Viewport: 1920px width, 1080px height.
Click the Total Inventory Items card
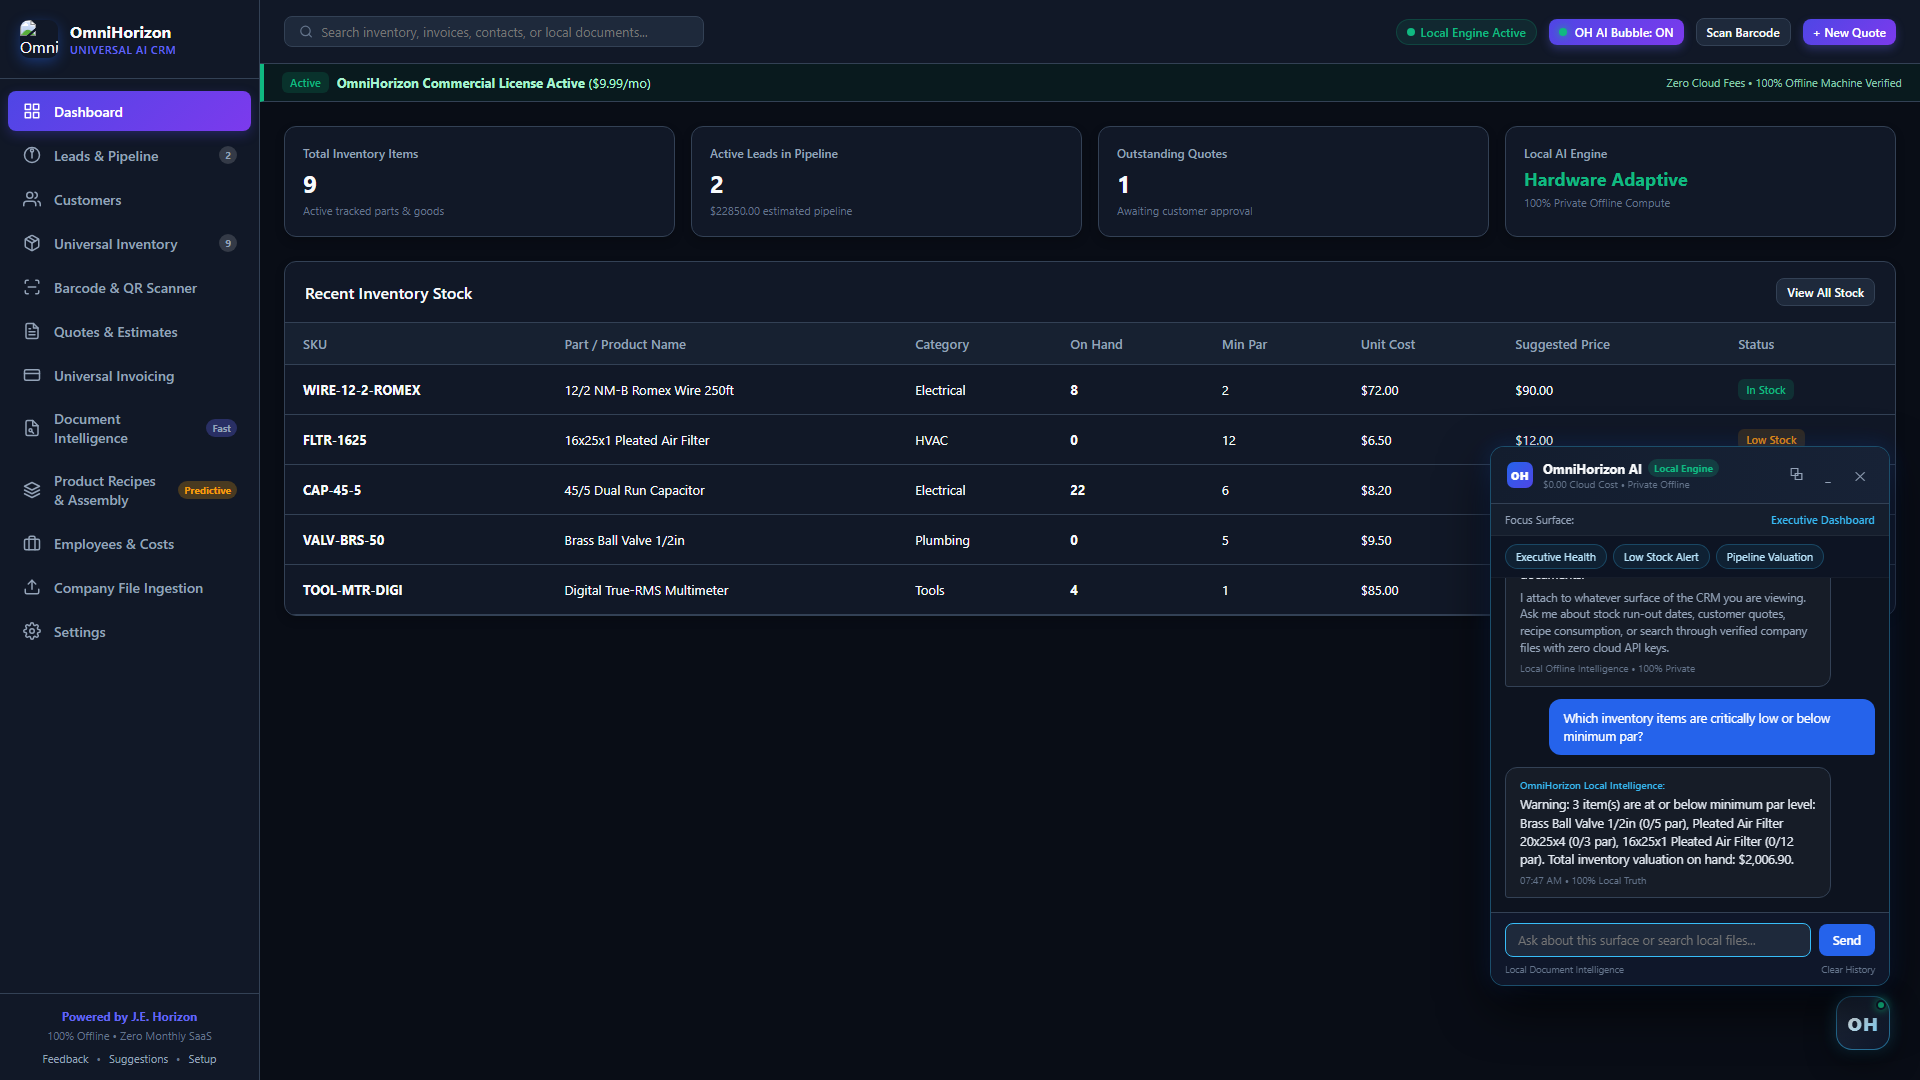[x=479, y=181]
